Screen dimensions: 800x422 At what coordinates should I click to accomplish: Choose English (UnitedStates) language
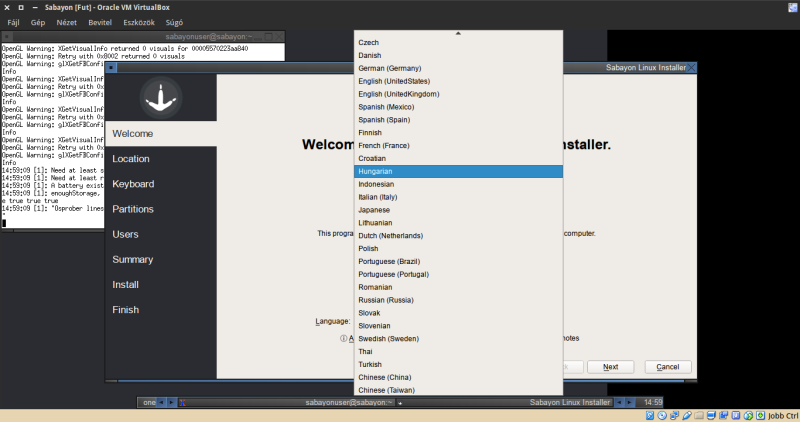(x=458, y=81)
